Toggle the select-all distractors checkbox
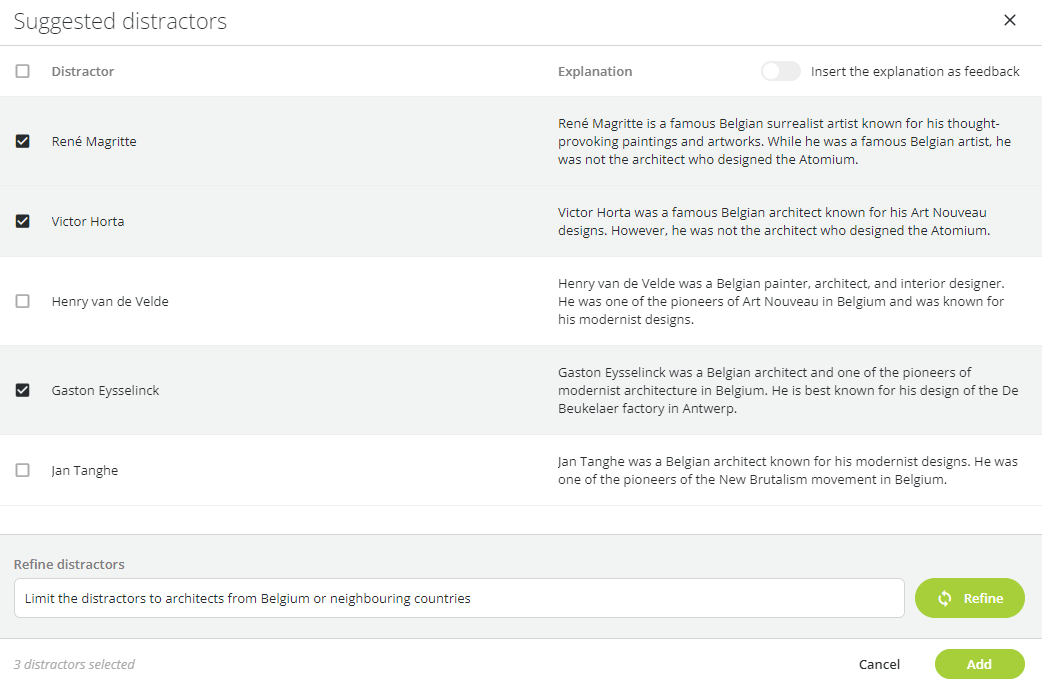Screen dimensions: 1042x687 click(23, 71)
